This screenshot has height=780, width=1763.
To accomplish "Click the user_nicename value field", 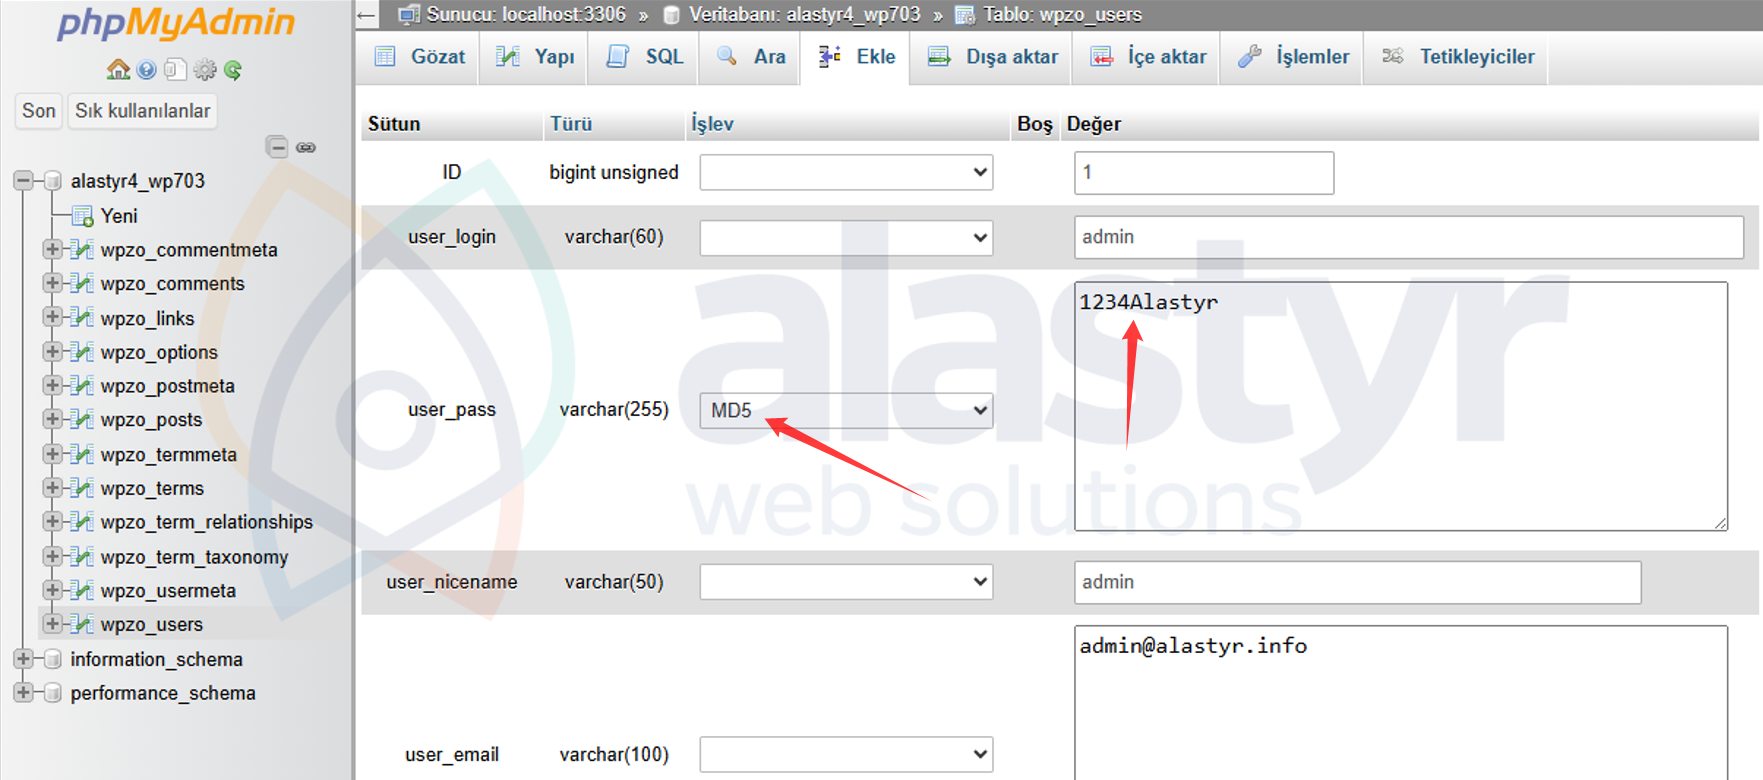I will pyautogui.click(x=1358, y=582).
